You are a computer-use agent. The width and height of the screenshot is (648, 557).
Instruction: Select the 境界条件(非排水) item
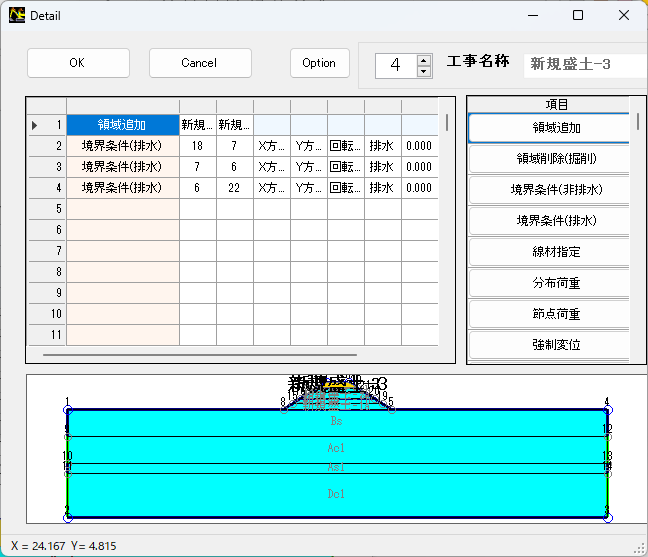coord(549,190)
